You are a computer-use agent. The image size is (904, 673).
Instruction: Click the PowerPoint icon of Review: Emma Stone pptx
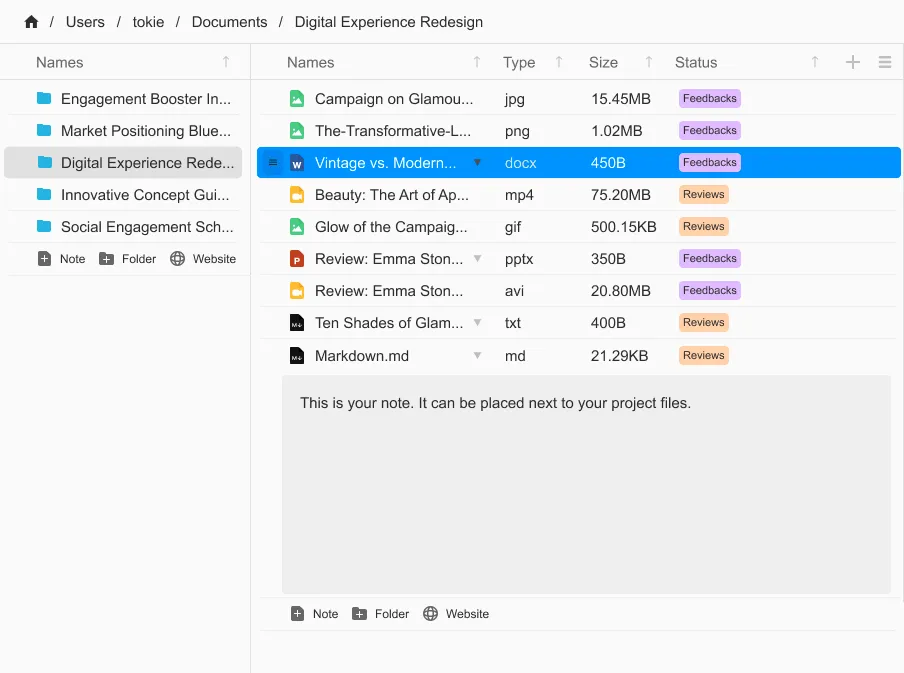click(296, 259)
